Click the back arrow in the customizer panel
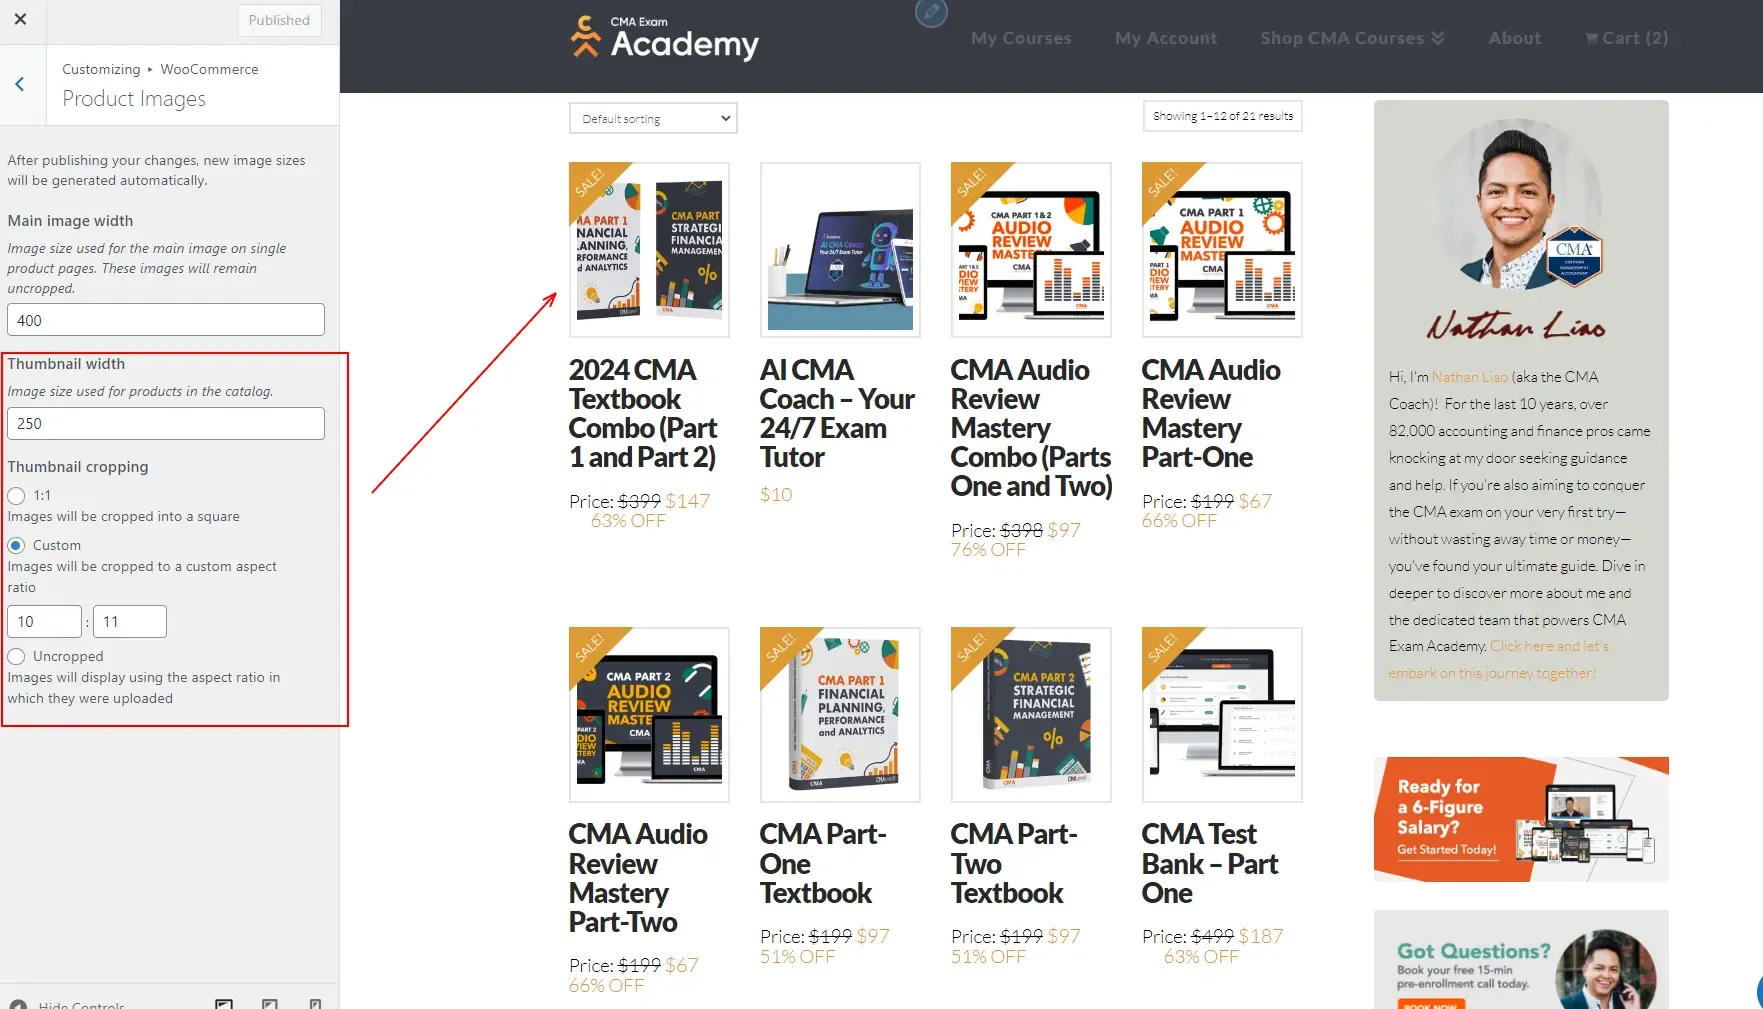 pos(22,84)
